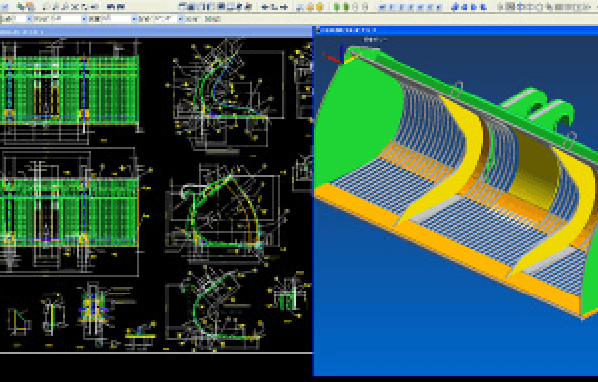This screenshot has width=598, height=382.
Task: Open the first dropdown arrow in the second toolbar row
Action: 29,19
